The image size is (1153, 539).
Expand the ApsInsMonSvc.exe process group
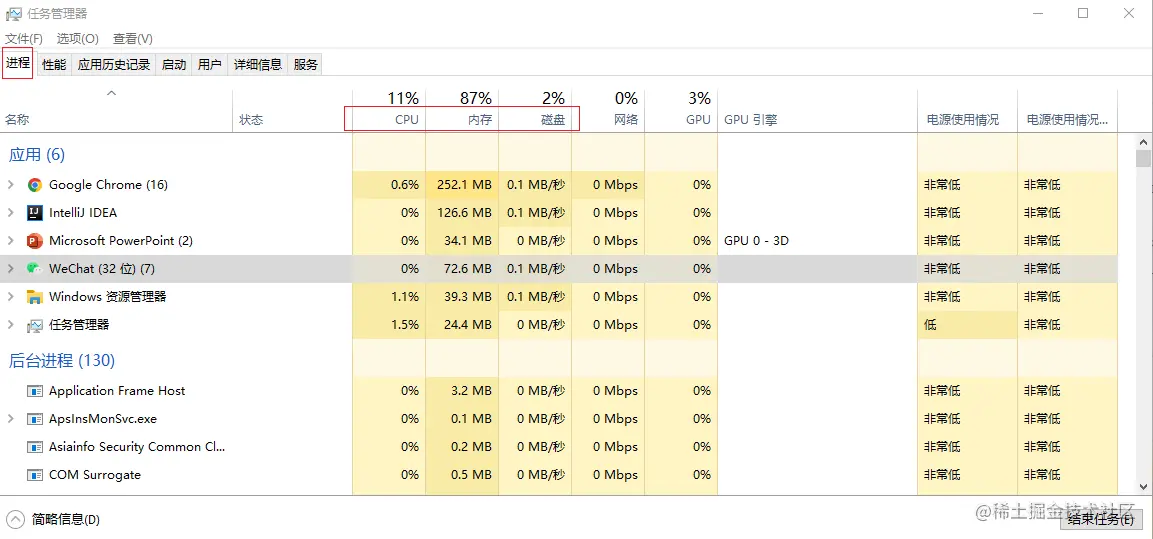pos(10,418)
